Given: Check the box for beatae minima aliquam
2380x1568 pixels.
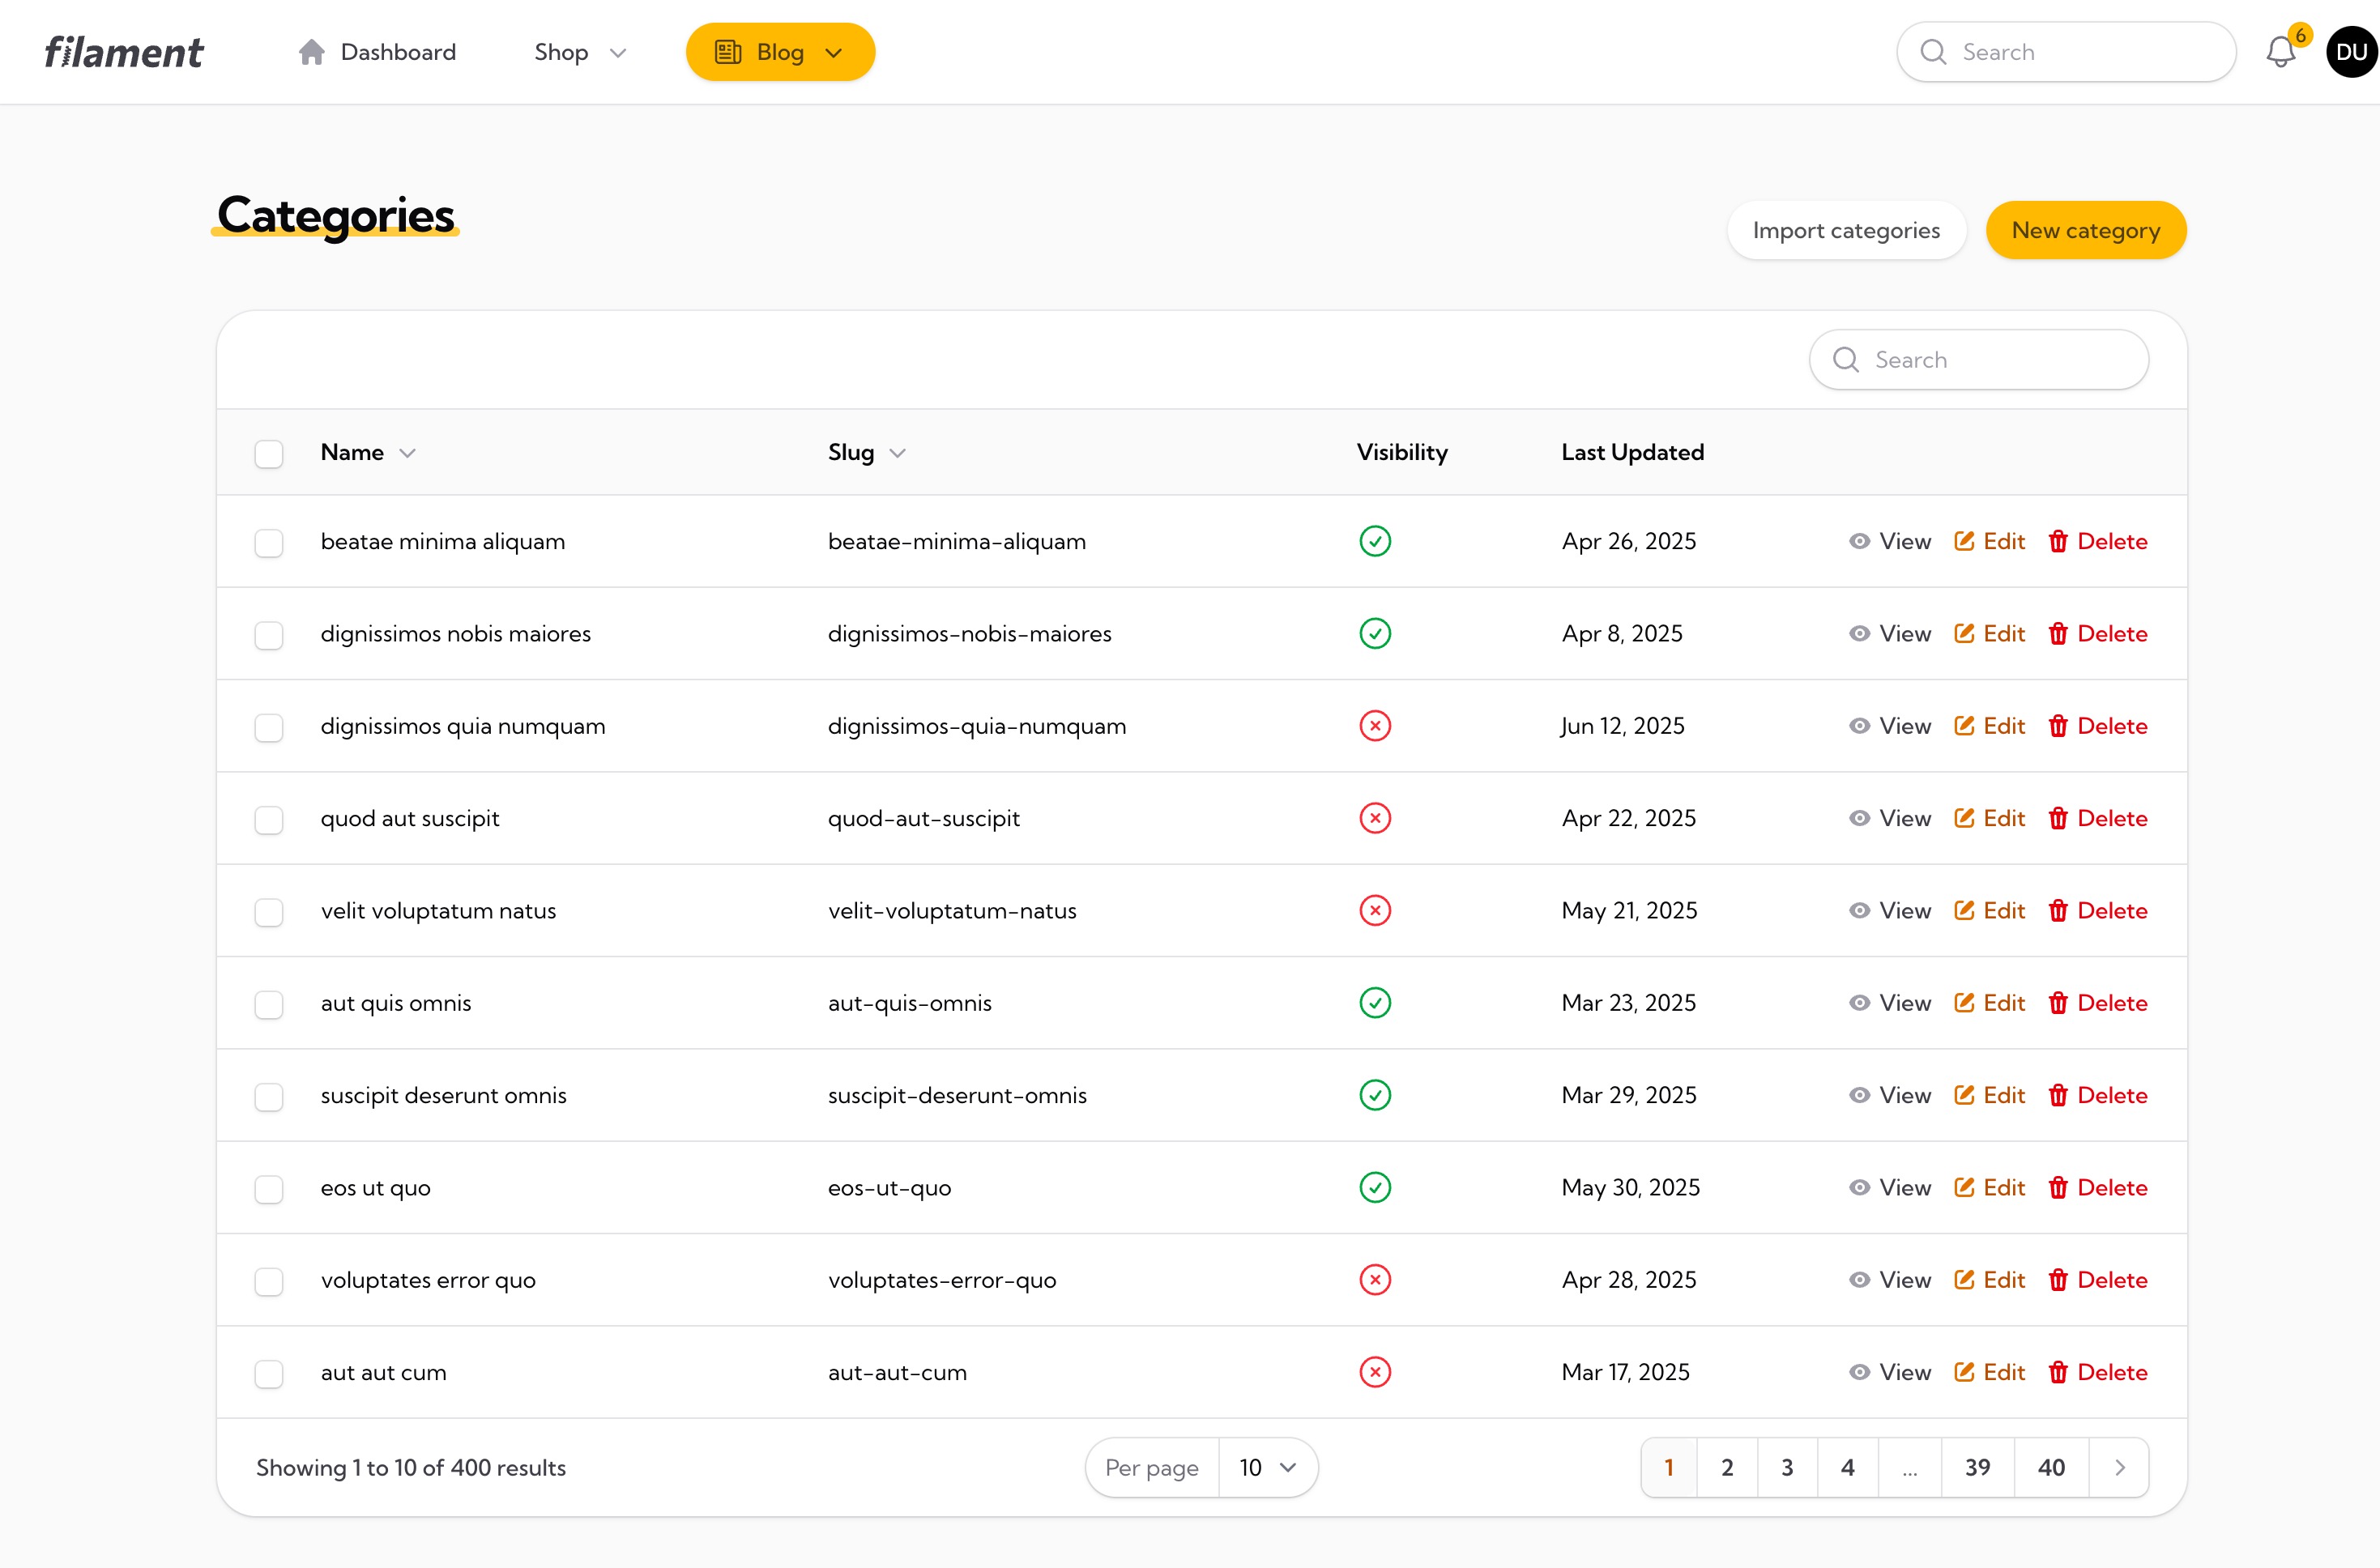Looking at the screenshot, I should click(269, 543).
